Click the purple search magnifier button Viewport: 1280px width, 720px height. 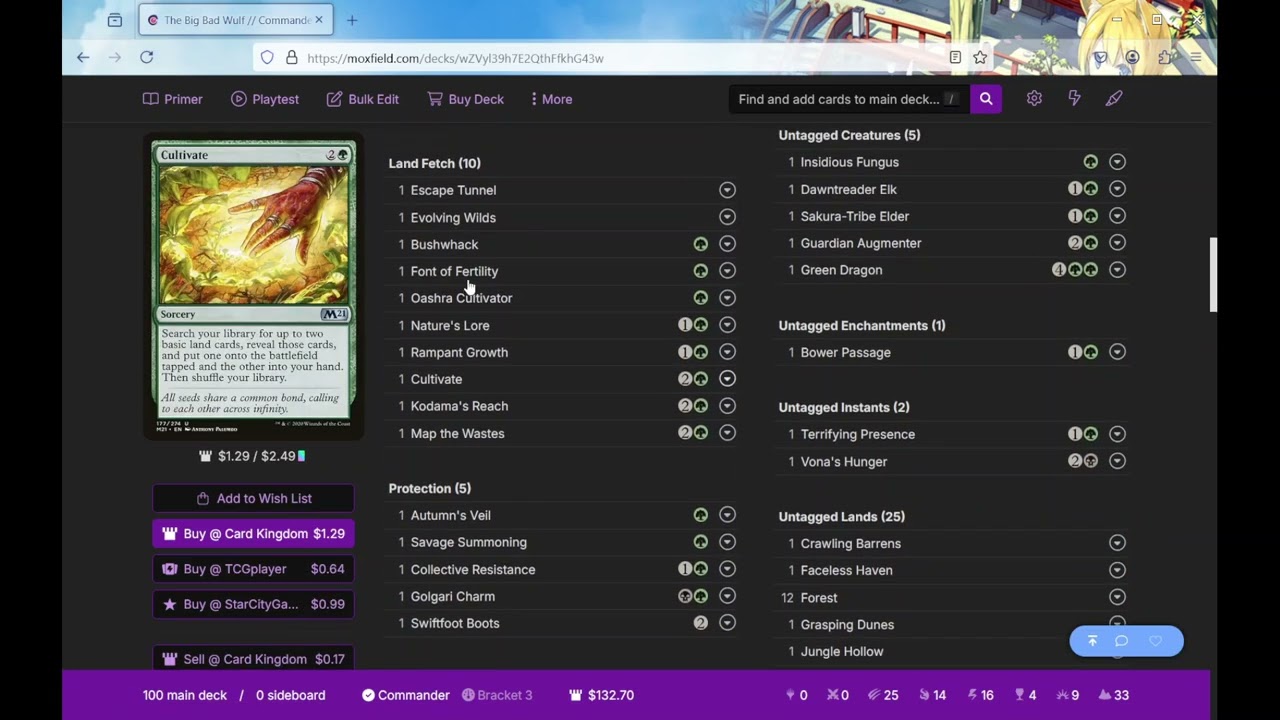[986, 99]
